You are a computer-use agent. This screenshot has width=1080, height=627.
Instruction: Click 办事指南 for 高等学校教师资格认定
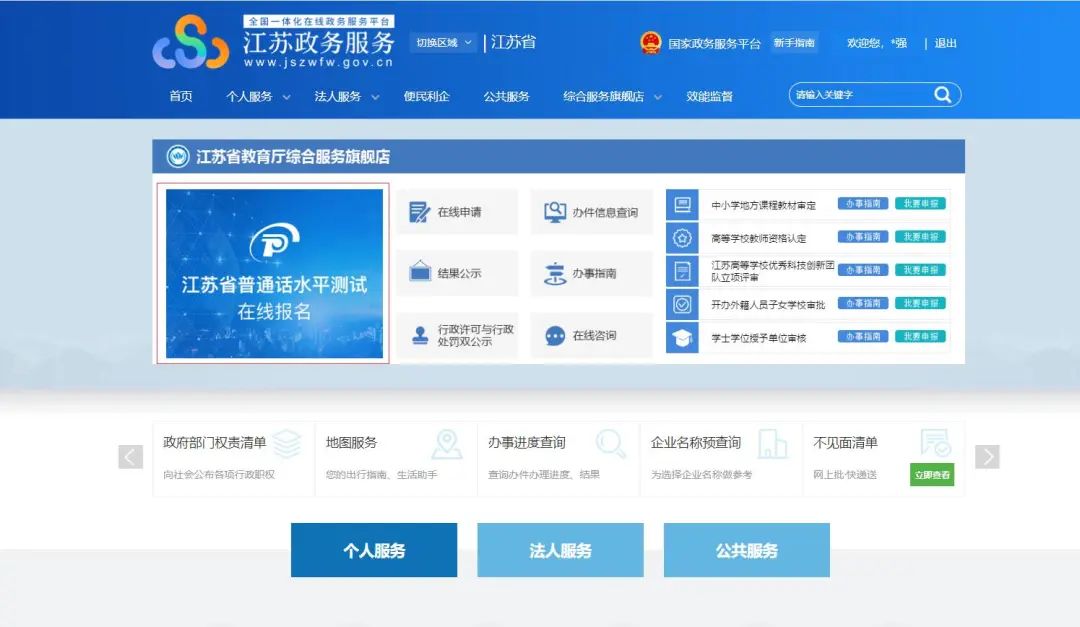(x=863, y=237)
